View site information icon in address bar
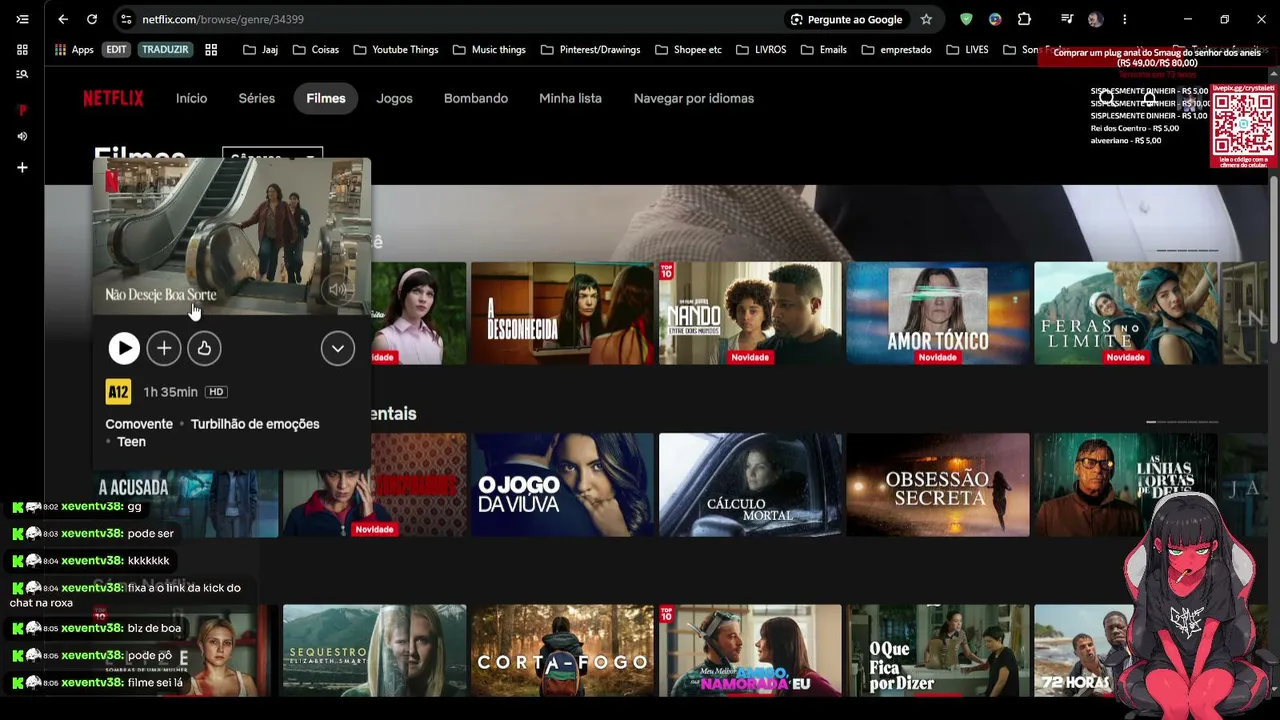Screen dimensions: 1280x720 pos(125,19)
